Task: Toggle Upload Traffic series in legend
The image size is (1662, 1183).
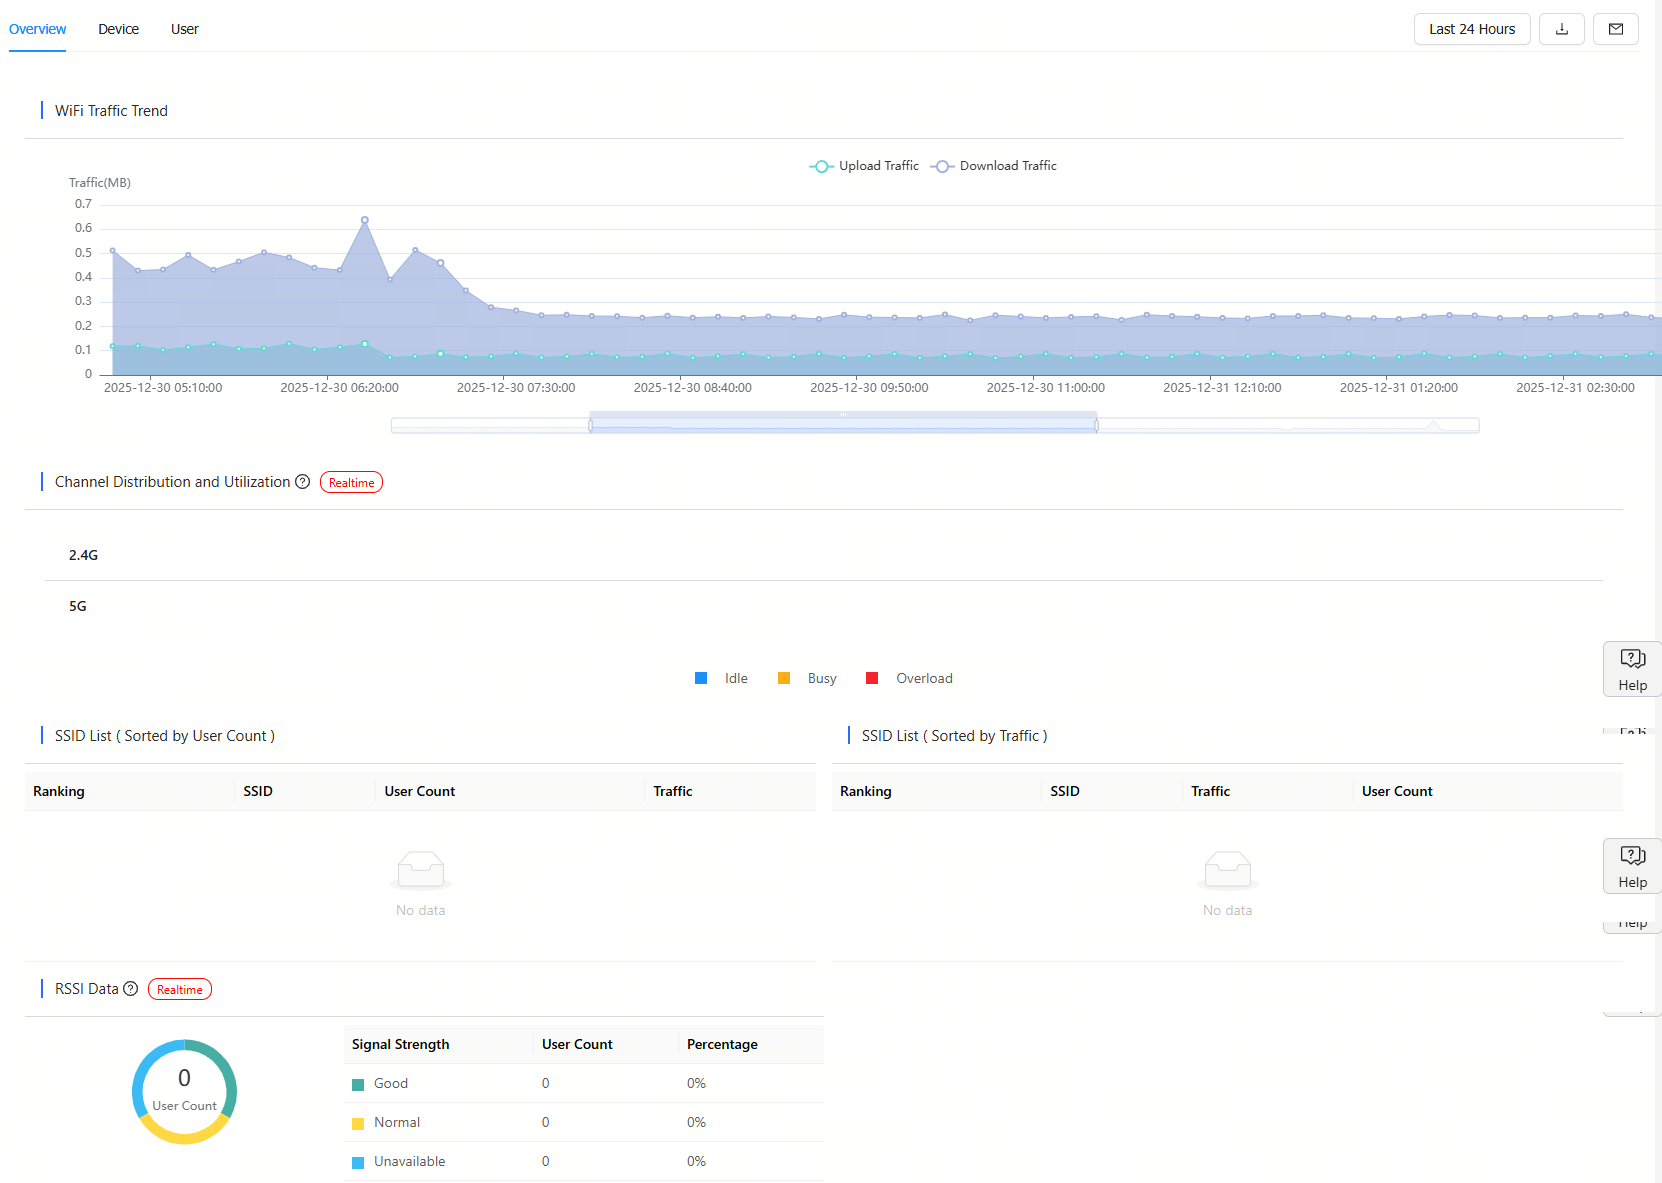Action: pos(864,166)
